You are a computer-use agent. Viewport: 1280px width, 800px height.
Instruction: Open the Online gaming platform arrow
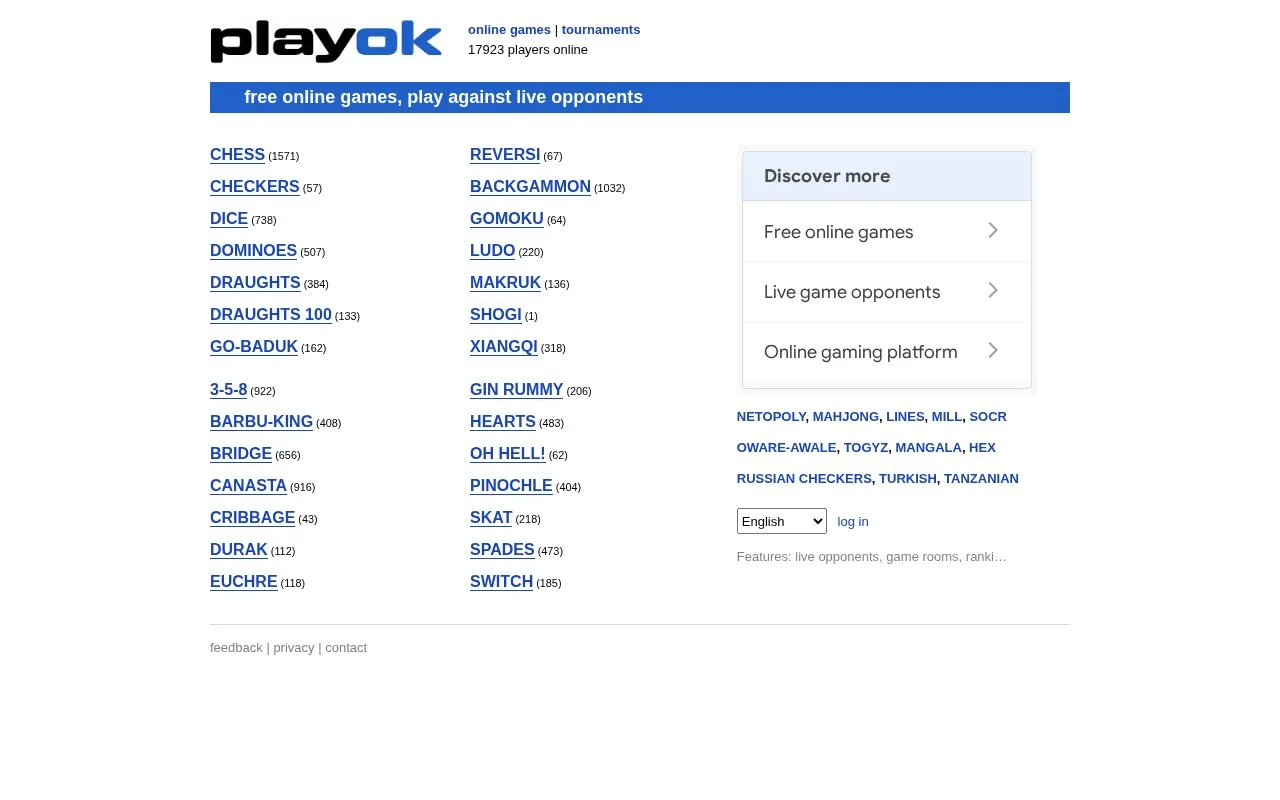(993, 351)
